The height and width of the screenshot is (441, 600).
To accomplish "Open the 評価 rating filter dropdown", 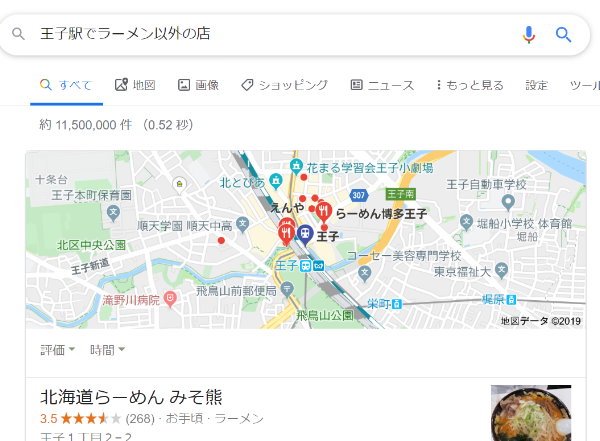I will coord(57,350).
